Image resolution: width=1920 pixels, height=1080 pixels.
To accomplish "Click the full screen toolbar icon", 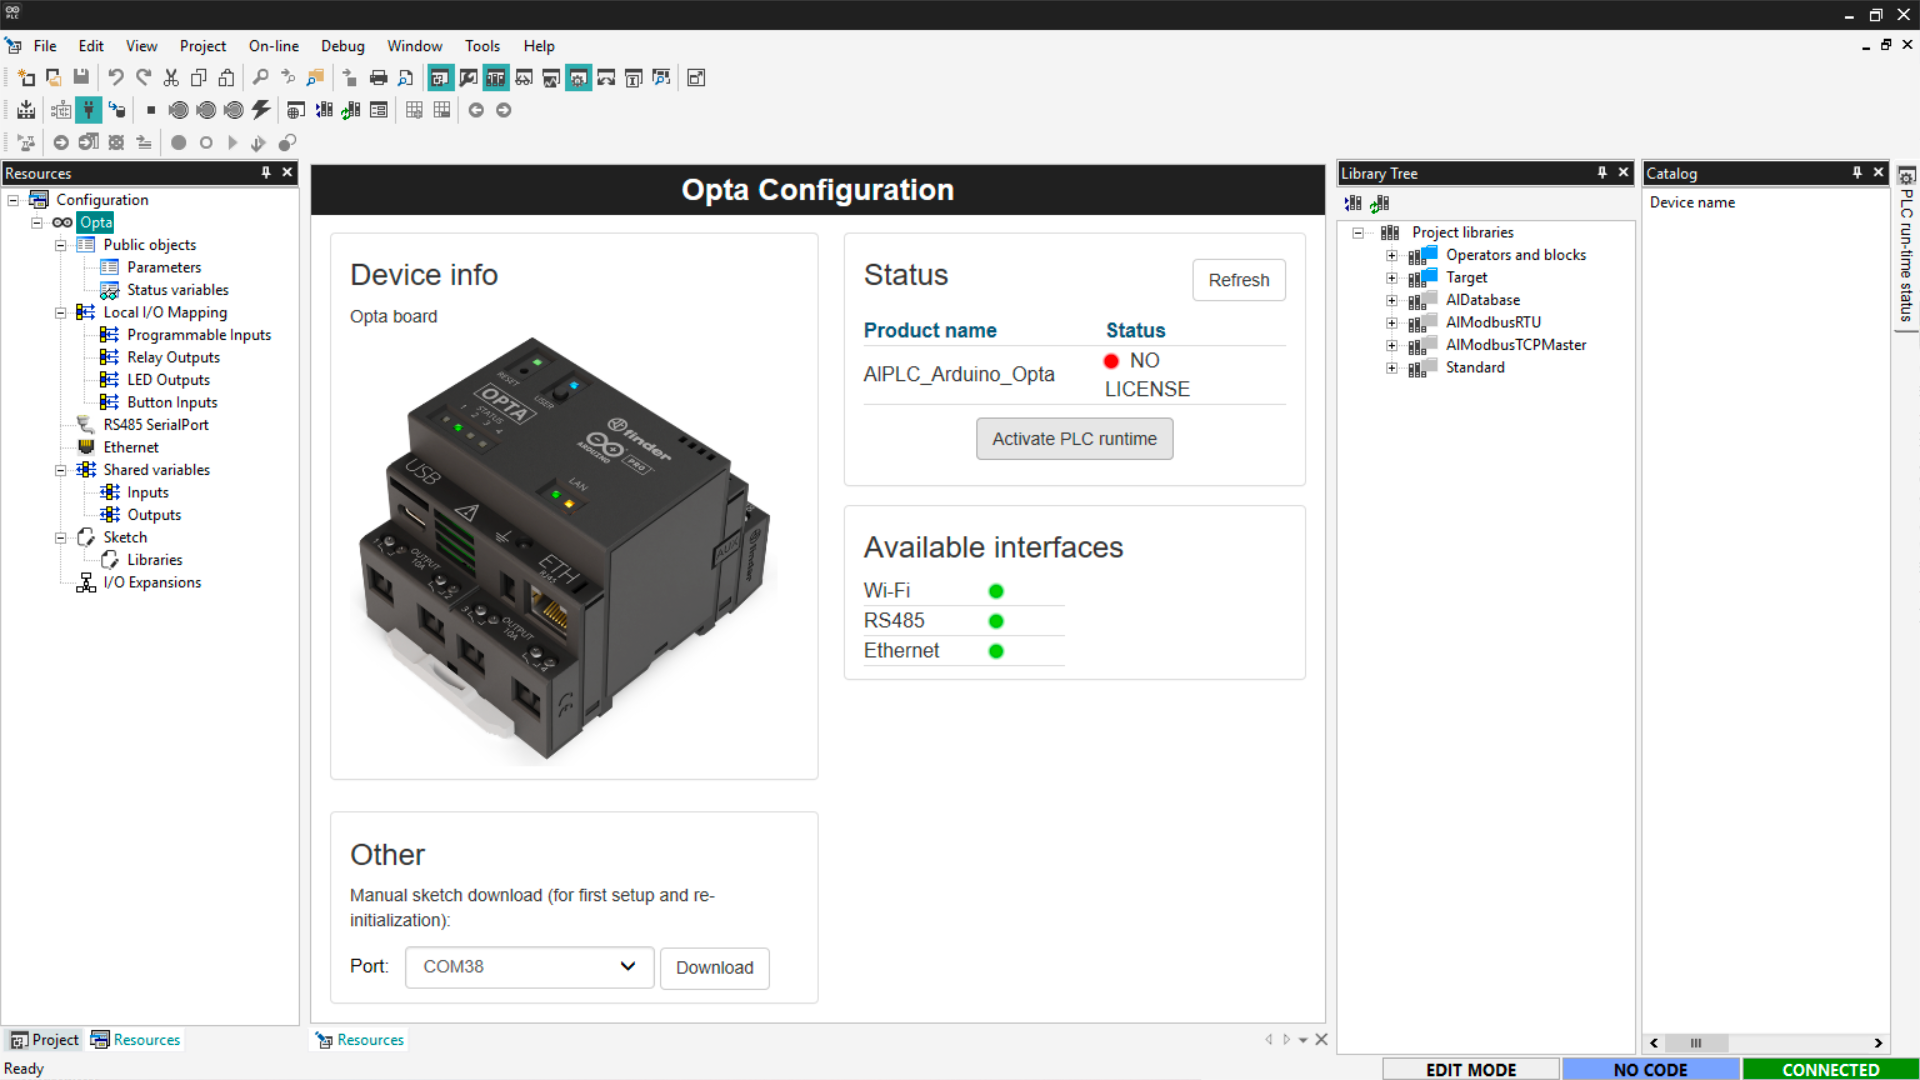I will click(x=697, y=78).
